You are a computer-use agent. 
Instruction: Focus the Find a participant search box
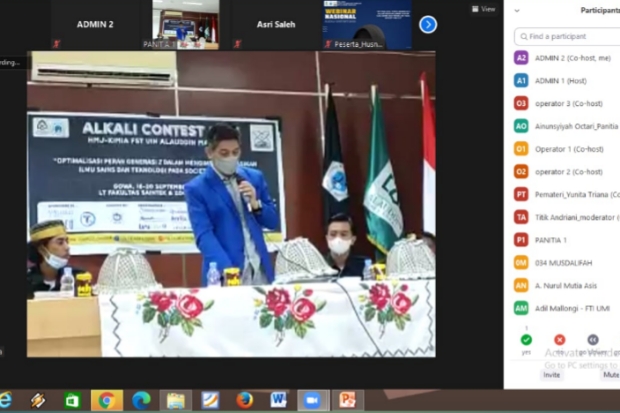pos(567,36)
